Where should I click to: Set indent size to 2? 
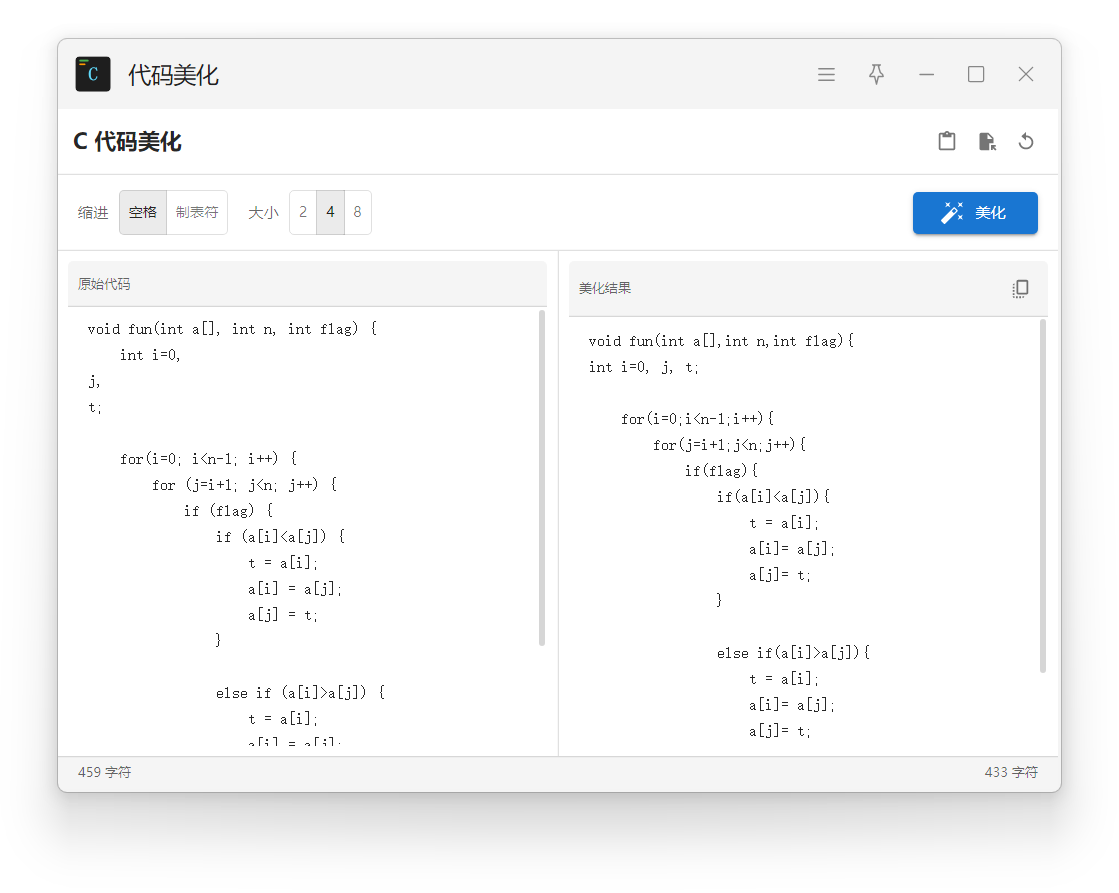tap(303, 213)
